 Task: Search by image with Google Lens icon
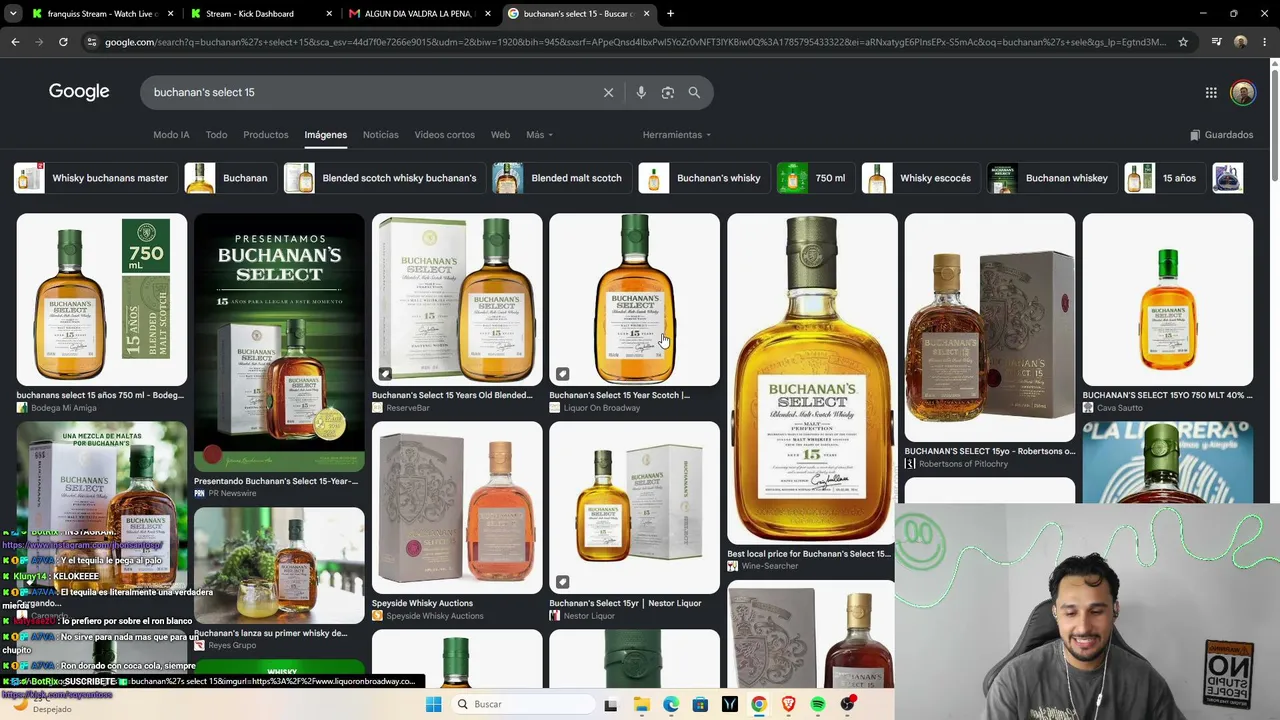click(x=667, y=92)
